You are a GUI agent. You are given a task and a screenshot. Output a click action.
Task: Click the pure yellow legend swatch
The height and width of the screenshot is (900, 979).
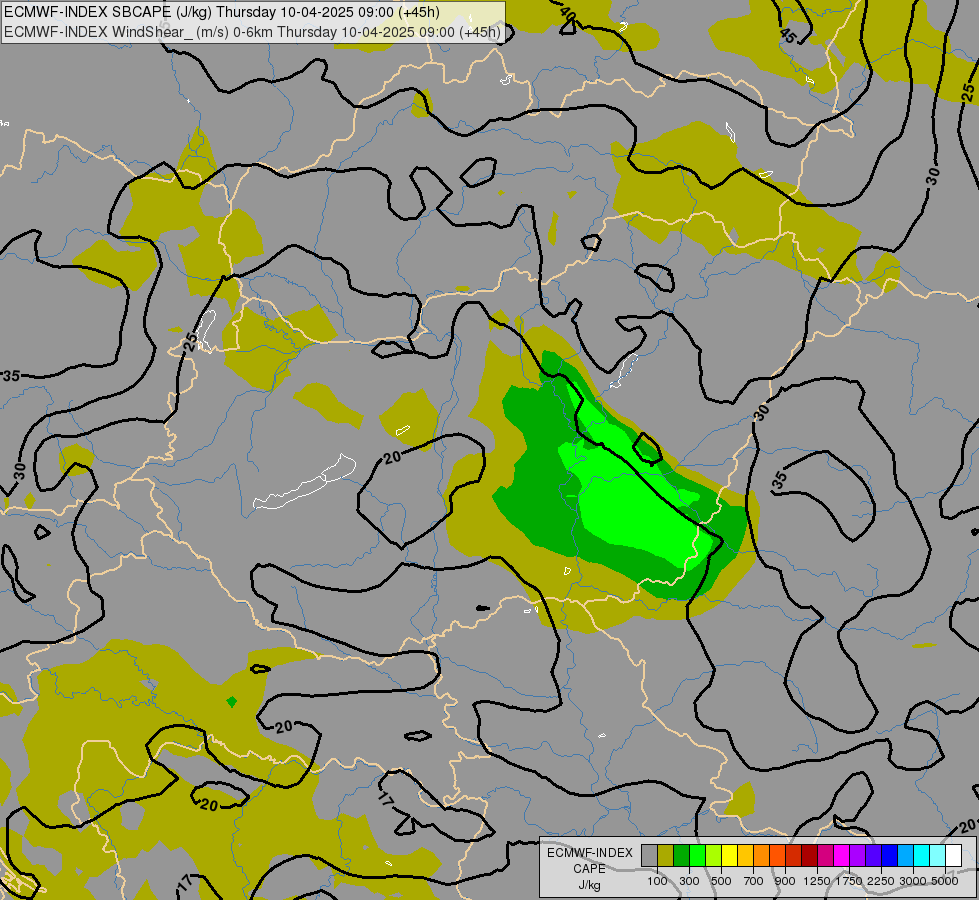729,856
